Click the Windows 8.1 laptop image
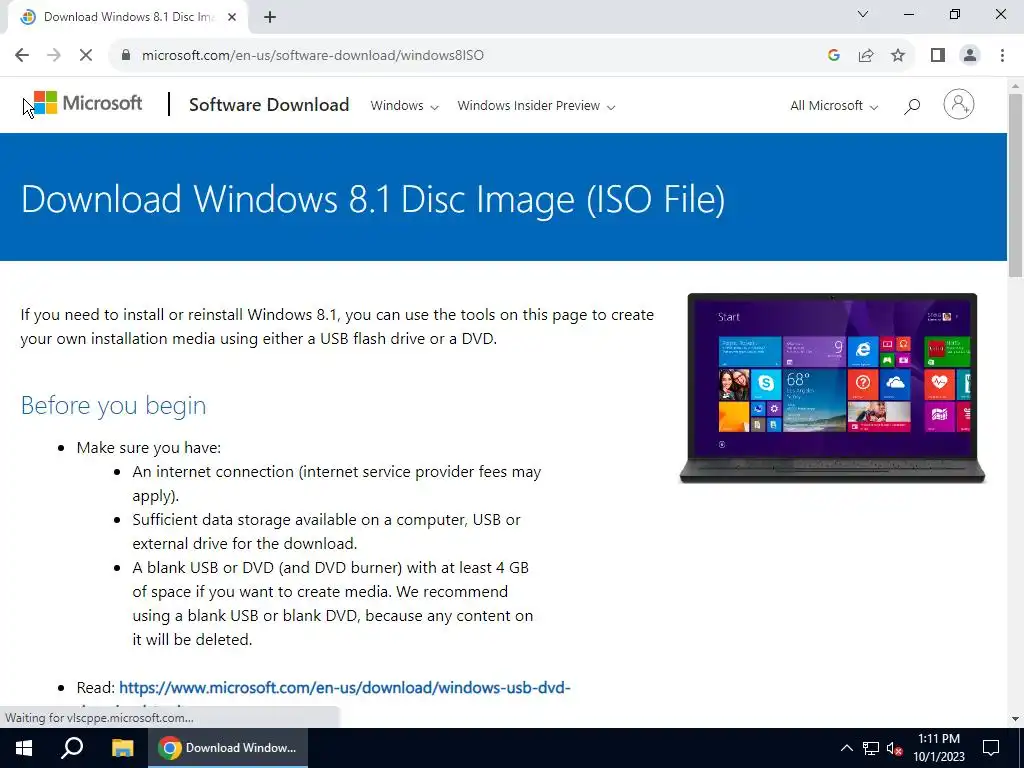1024x768 pixels. coord(832,388)
